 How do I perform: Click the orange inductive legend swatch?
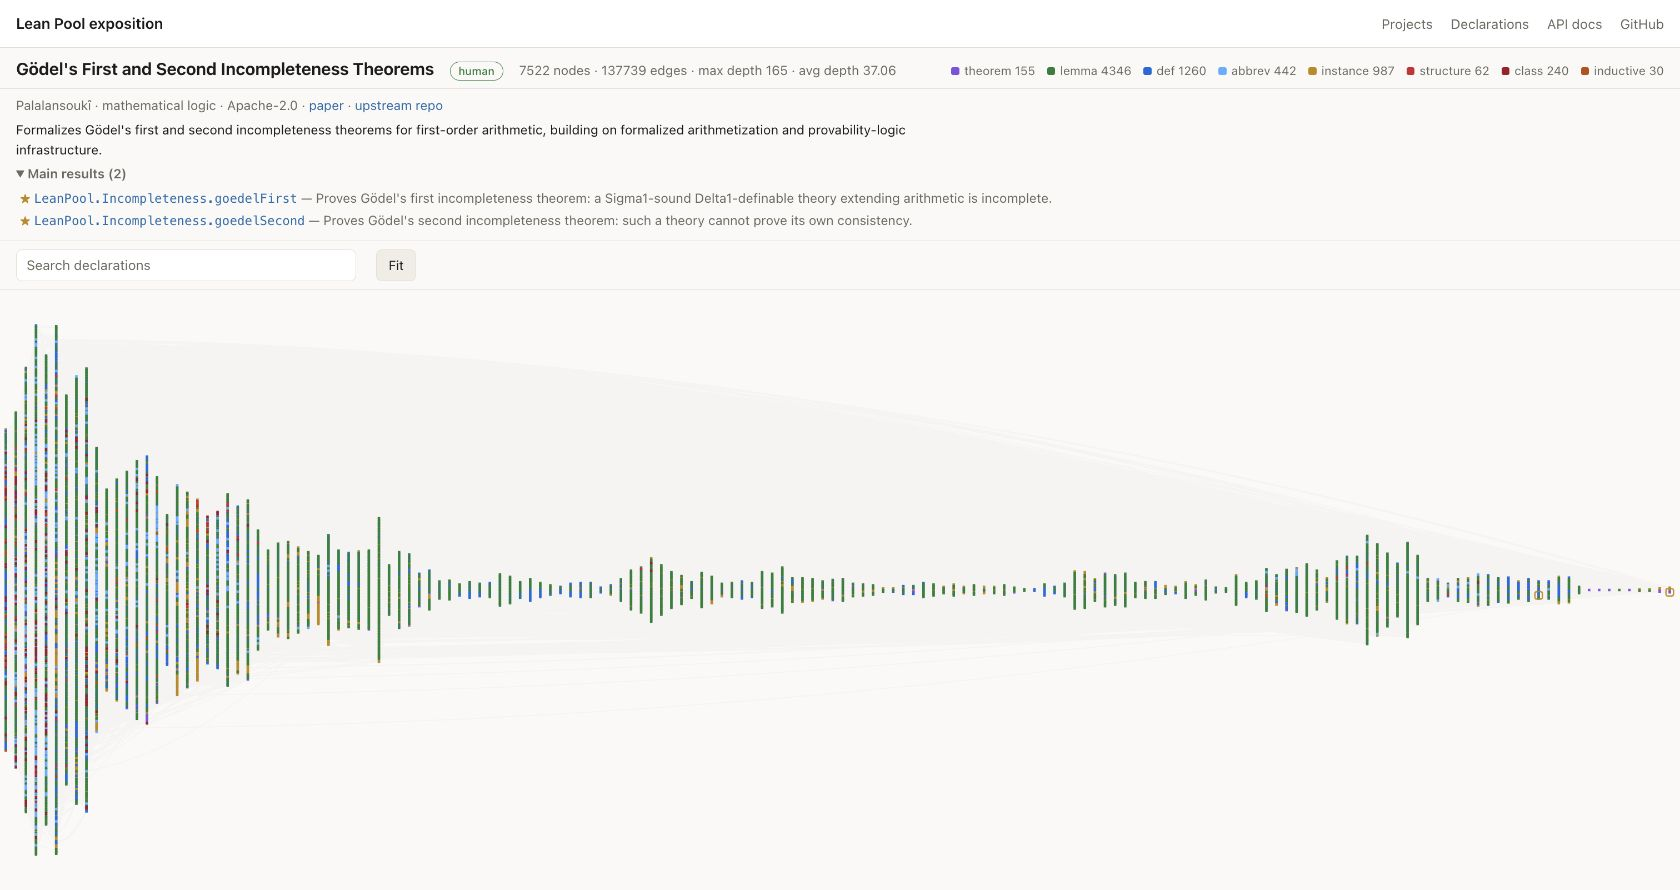pos(1585,71)
